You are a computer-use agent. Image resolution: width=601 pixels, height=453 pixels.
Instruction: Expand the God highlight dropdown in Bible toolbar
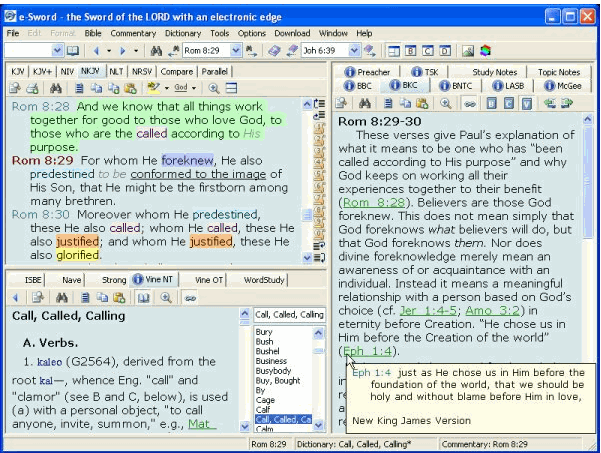(193, 88)
